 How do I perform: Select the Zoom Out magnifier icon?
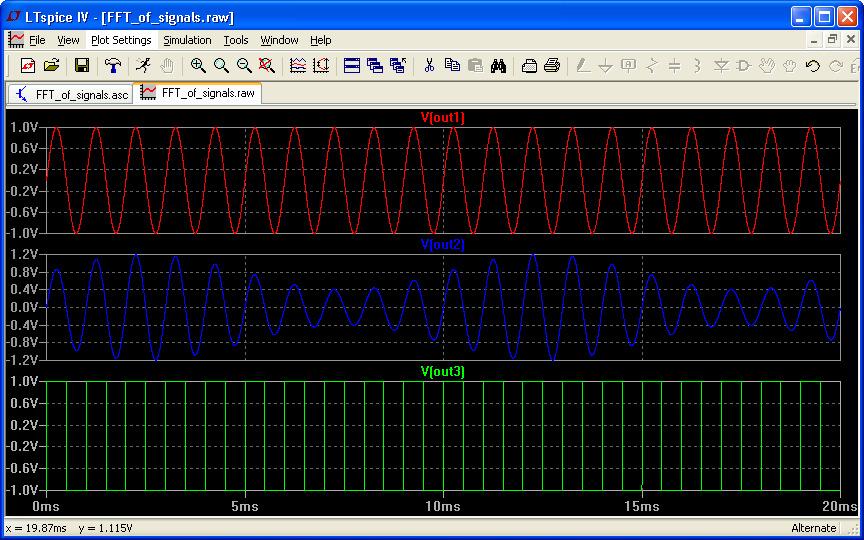pos(244,66)
